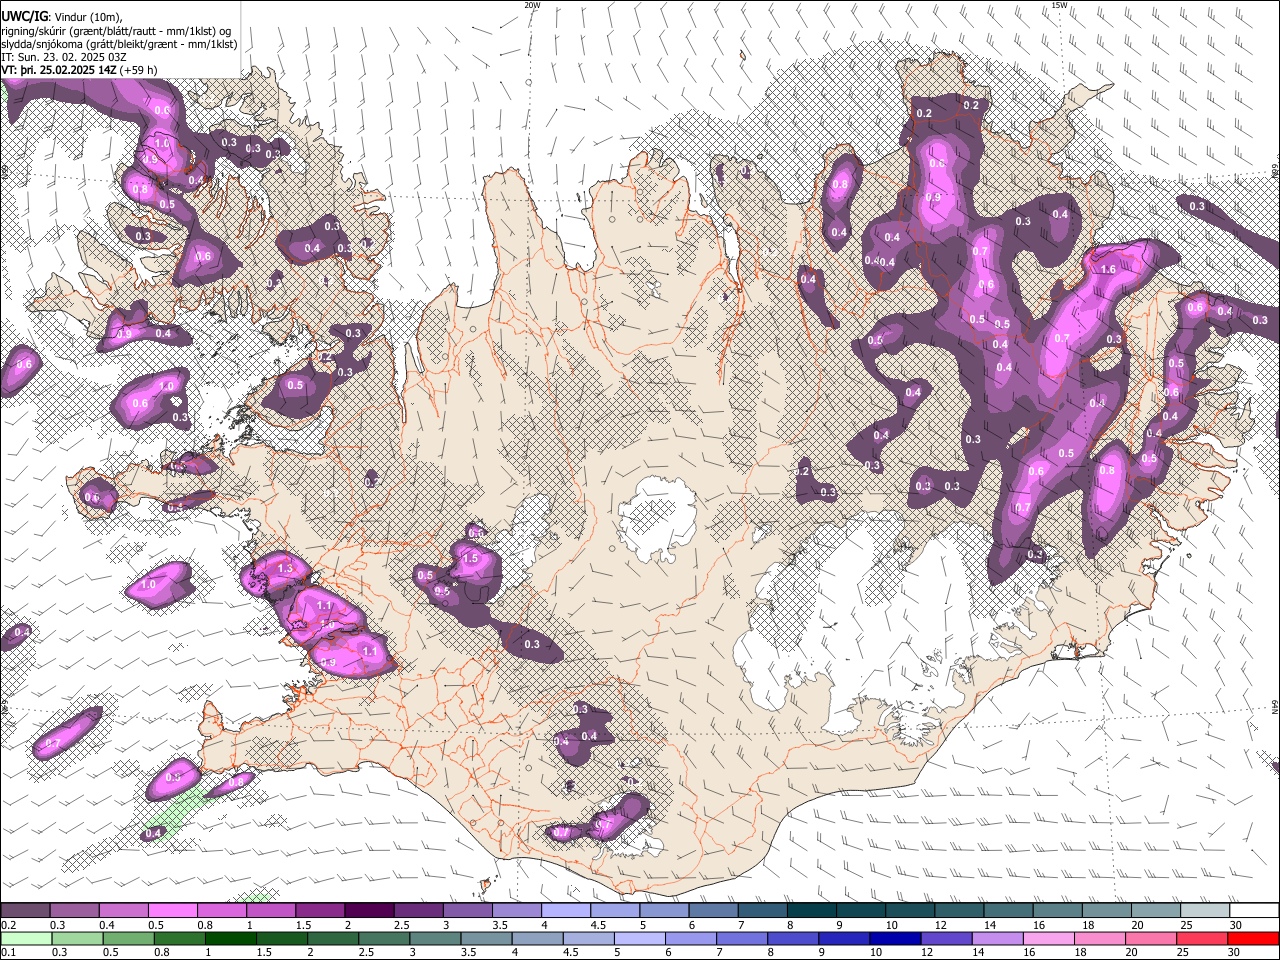Viewport: 1280px width, 960px height.
Task: Click the 'IT: Sun. 23. 02. 2025 03Z' line
Action: click(62, 57)
